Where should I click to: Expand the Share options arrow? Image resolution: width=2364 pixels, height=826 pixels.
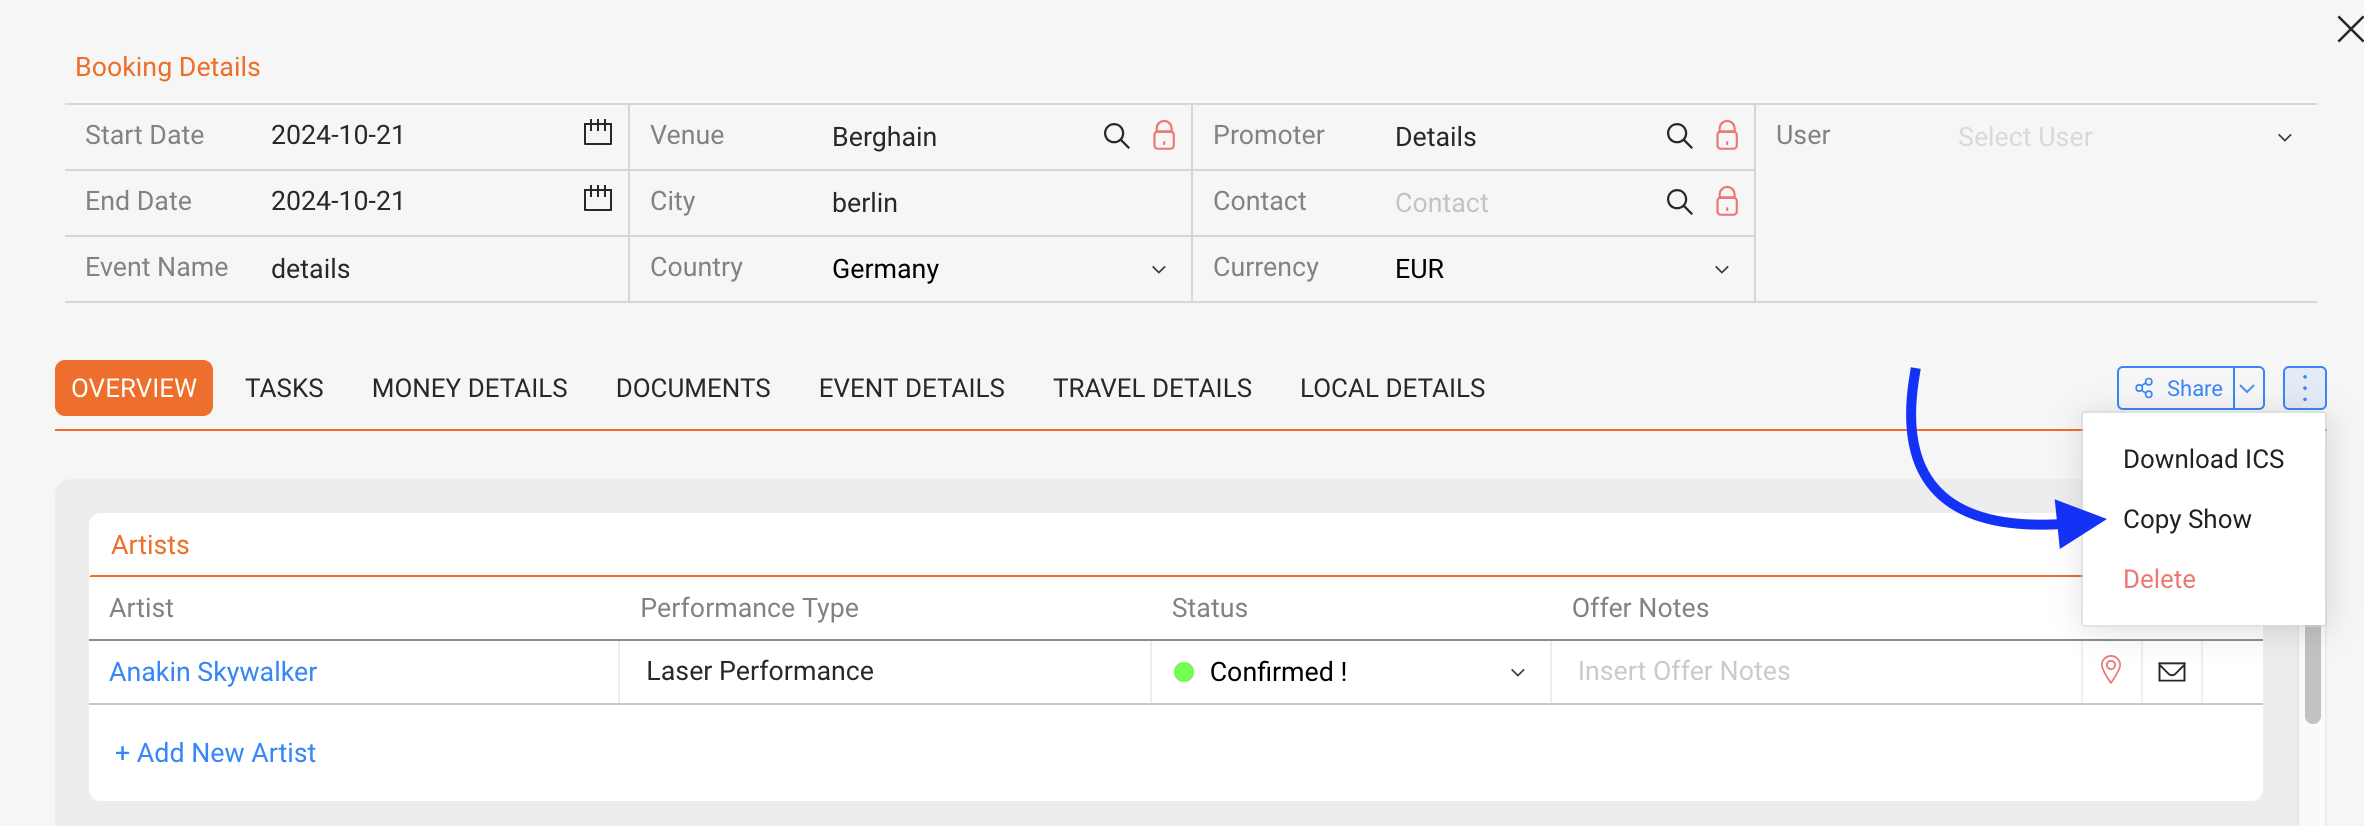tap(2249, 388)
